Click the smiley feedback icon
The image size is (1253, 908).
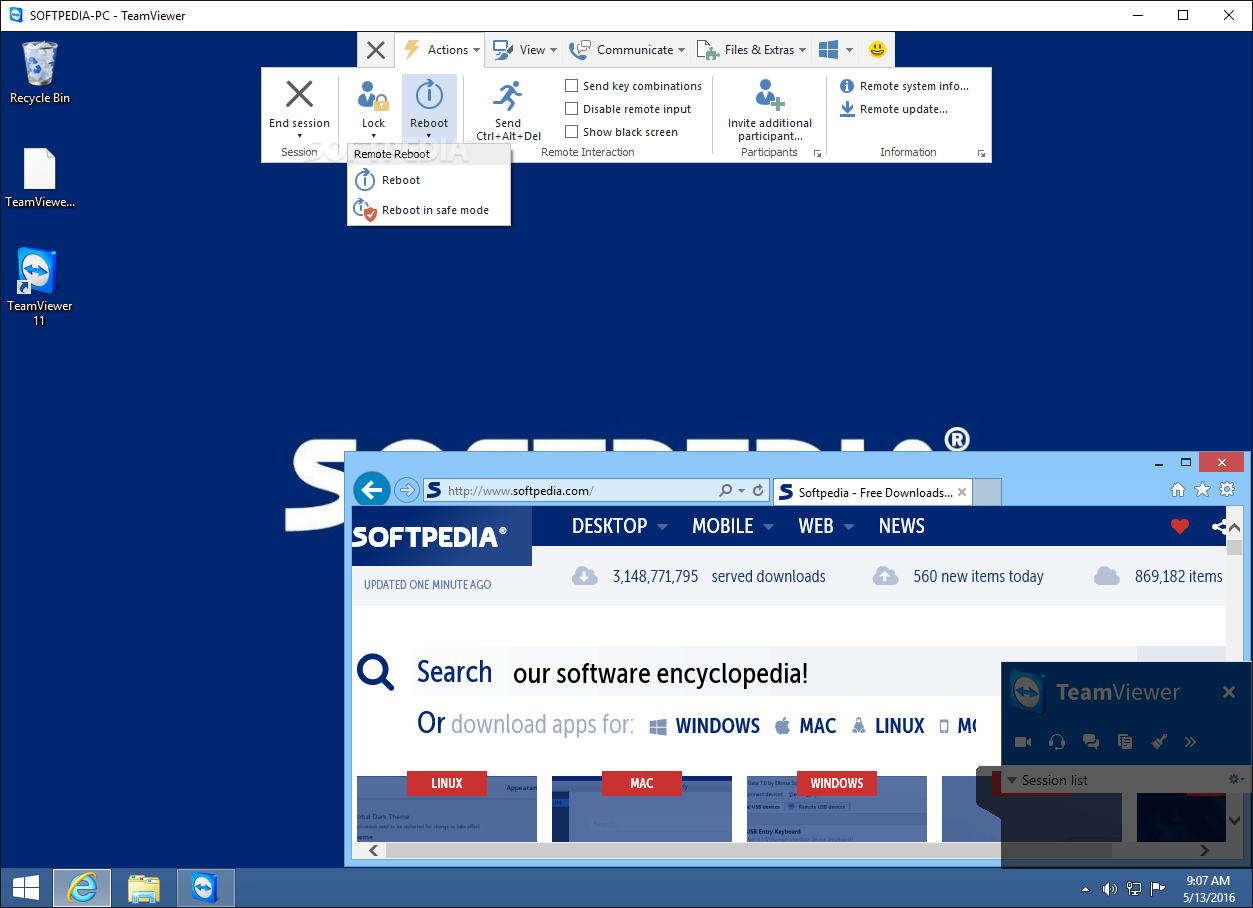click(x=877, y=49)
